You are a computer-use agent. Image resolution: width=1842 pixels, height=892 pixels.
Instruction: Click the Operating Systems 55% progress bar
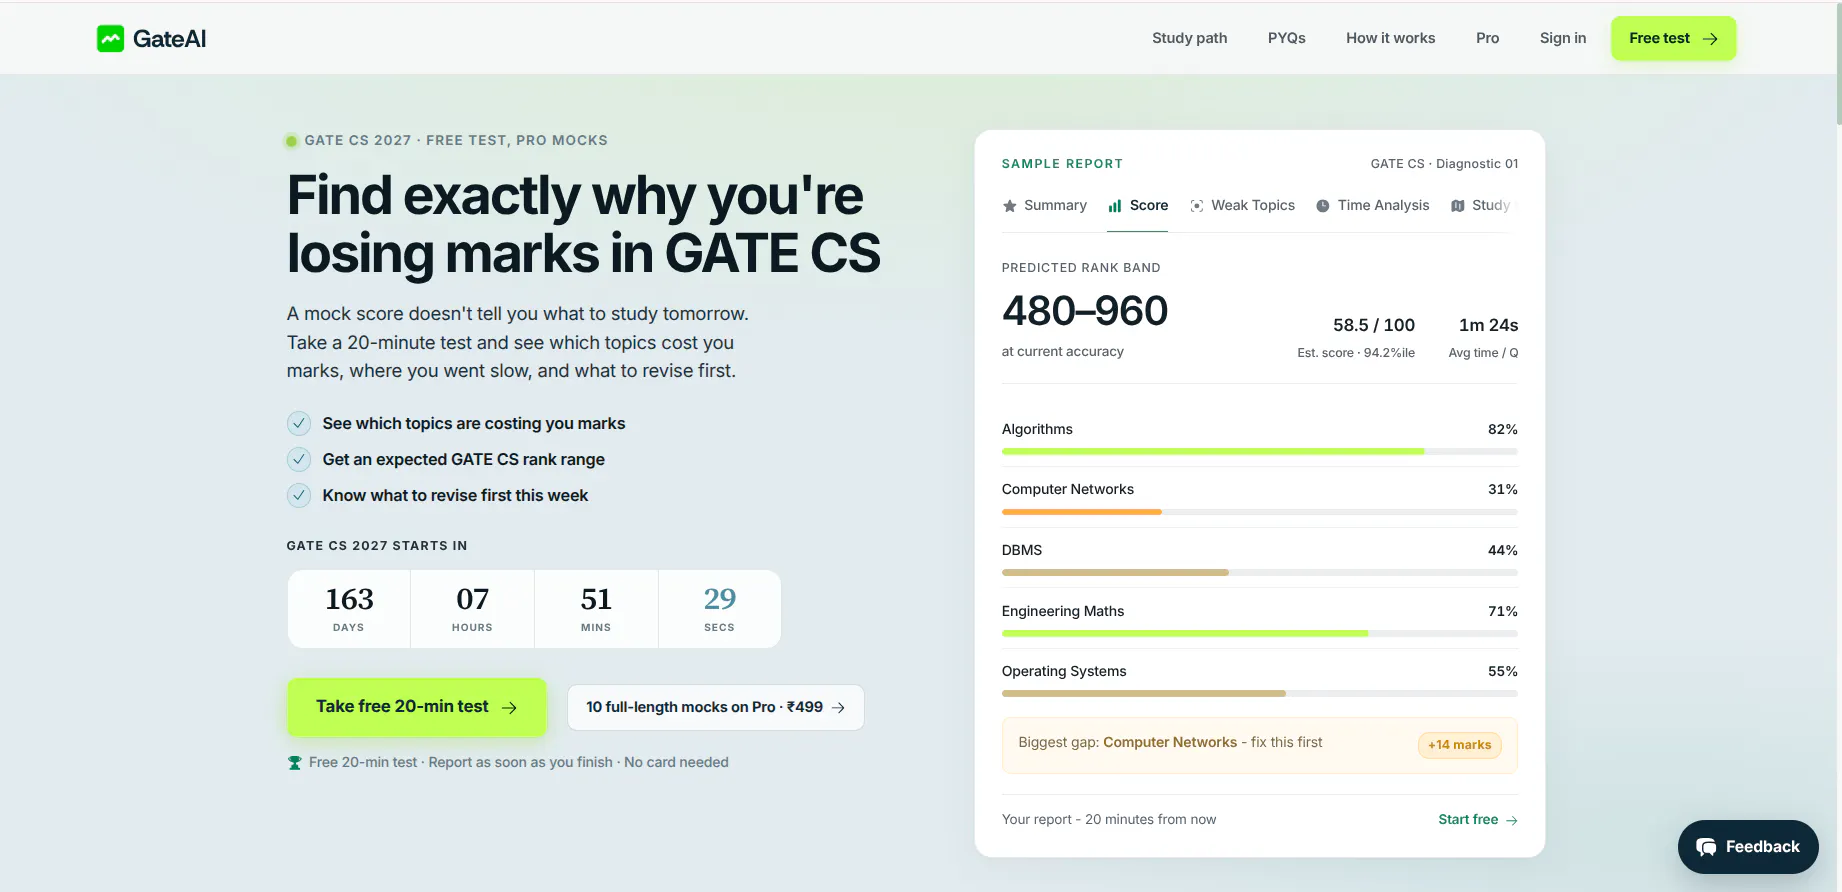(1260, 693)
